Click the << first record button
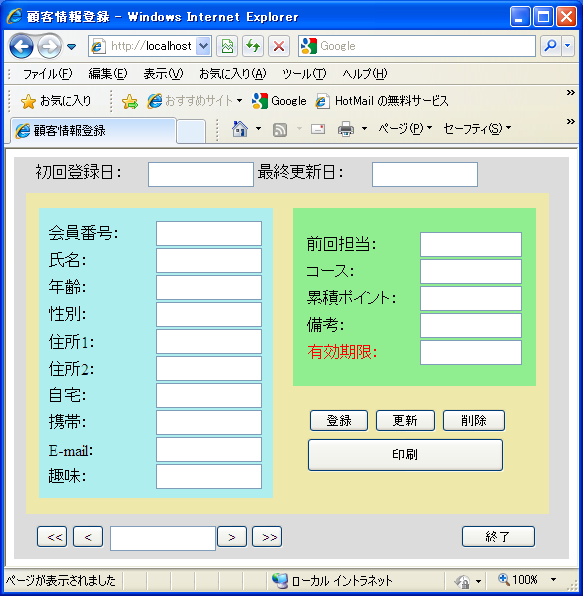 pos(52,537)
